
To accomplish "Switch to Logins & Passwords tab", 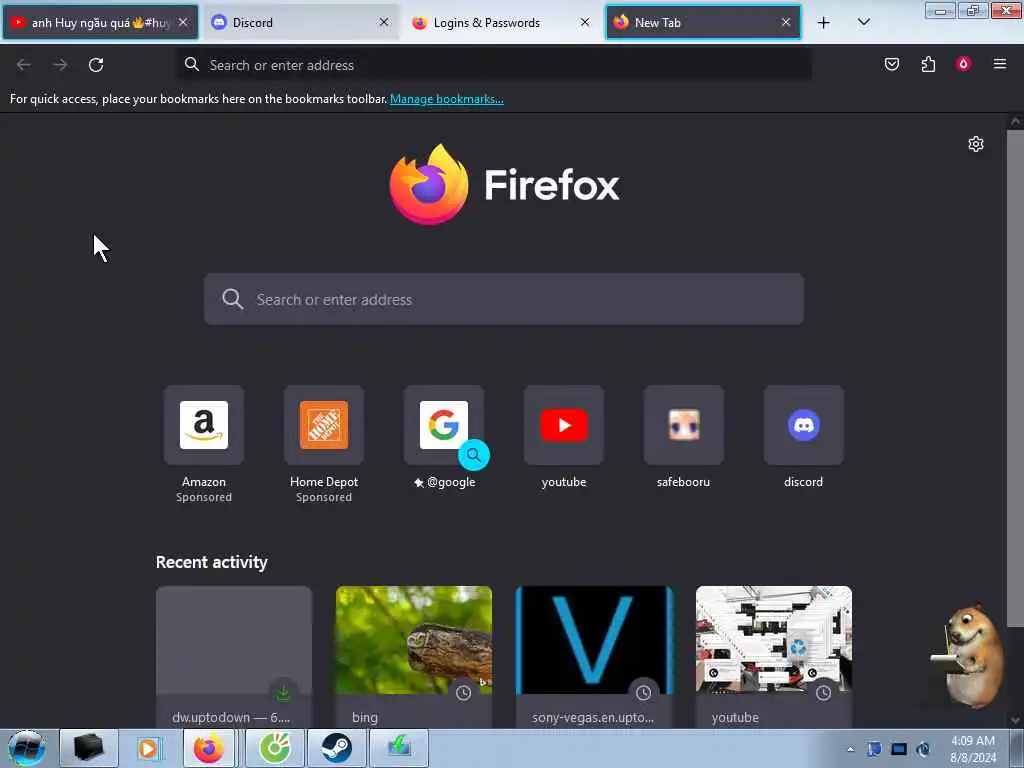I will 502,23.
